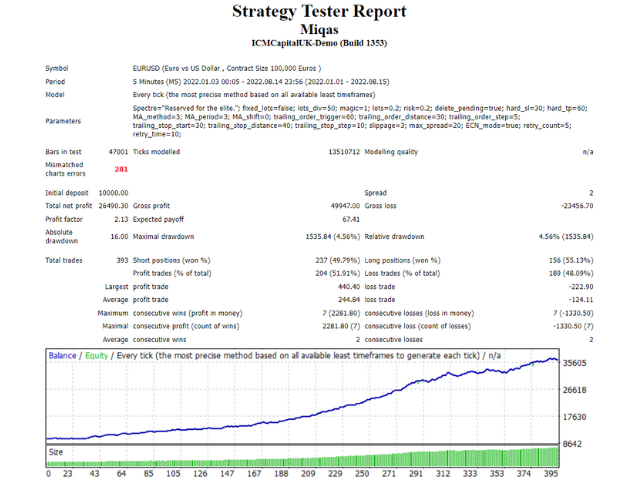The image size is (640, 480).
Task: Click the bars value '47001'
Action: pos(118,152)
